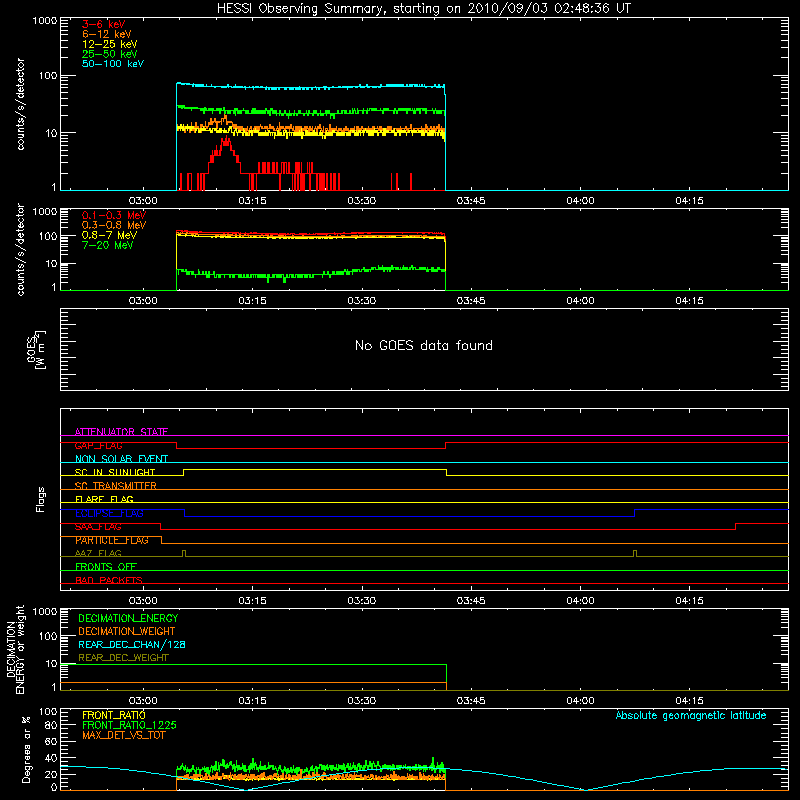Click the 04:00 tick under Flags panel
This screenshot has width=800, height=800.
pos(581,601)
